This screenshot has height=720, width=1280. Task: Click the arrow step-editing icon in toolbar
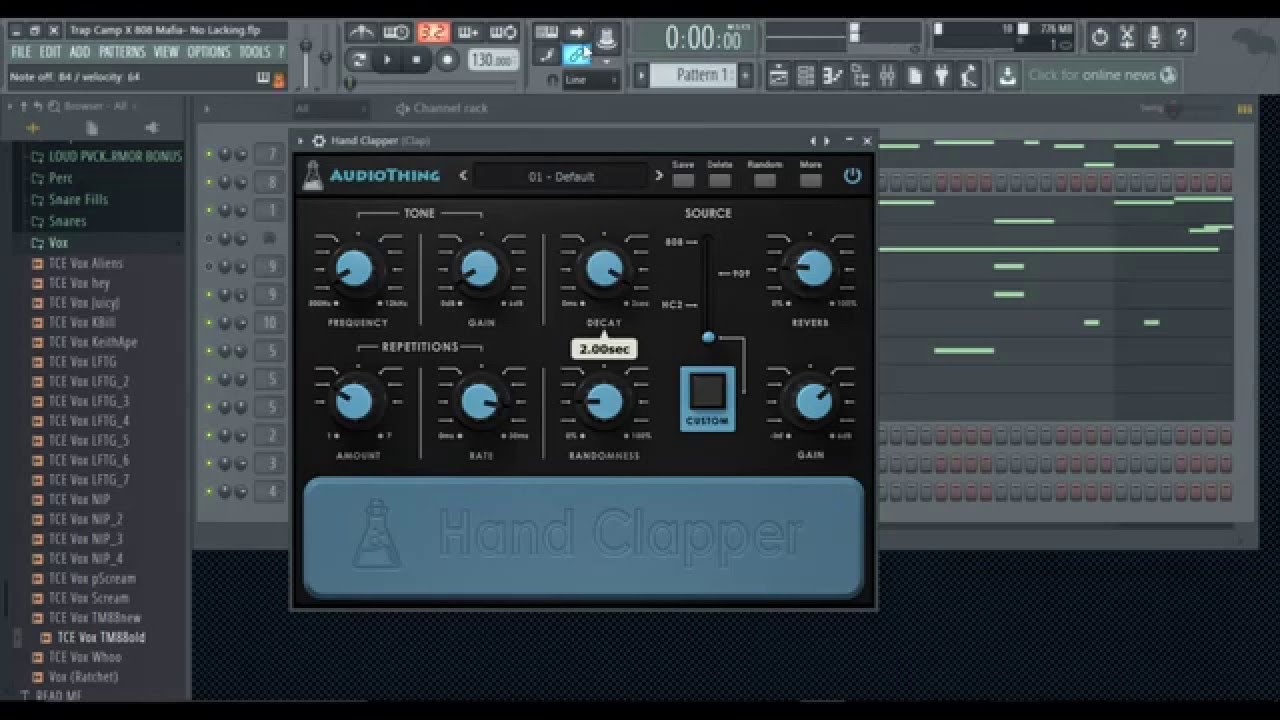(577, 32)
